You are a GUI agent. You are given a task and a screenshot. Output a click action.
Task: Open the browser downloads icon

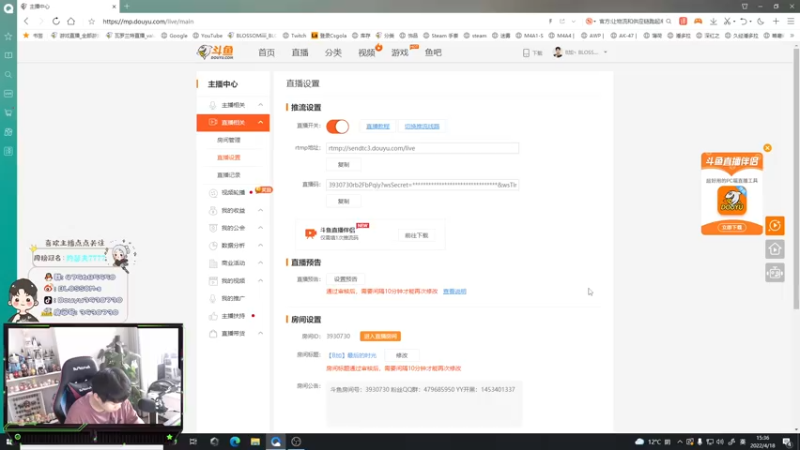point(713,21)
